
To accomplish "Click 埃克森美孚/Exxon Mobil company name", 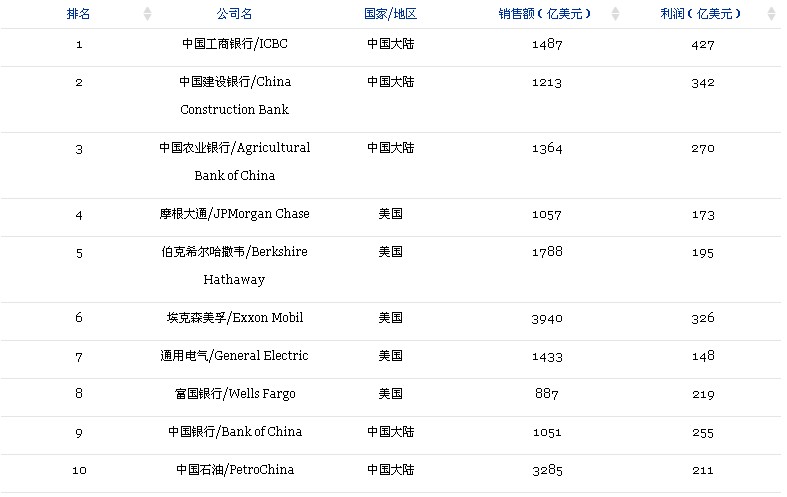I will 235,318.
